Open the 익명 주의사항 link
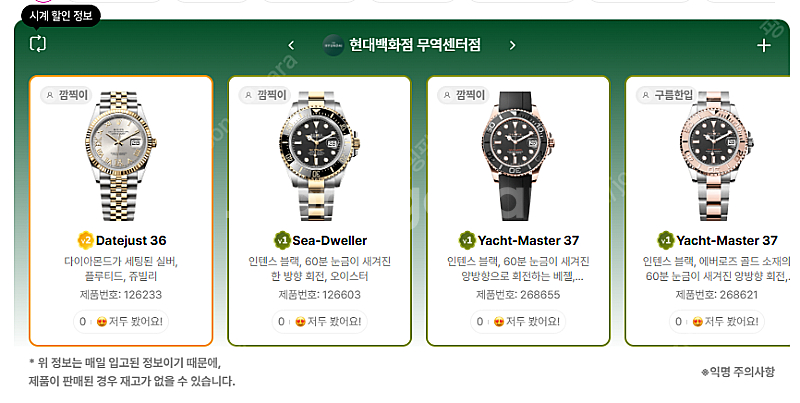Image resolution: width=800 pixels, height=403 pixels. click(x=738, y=371)
